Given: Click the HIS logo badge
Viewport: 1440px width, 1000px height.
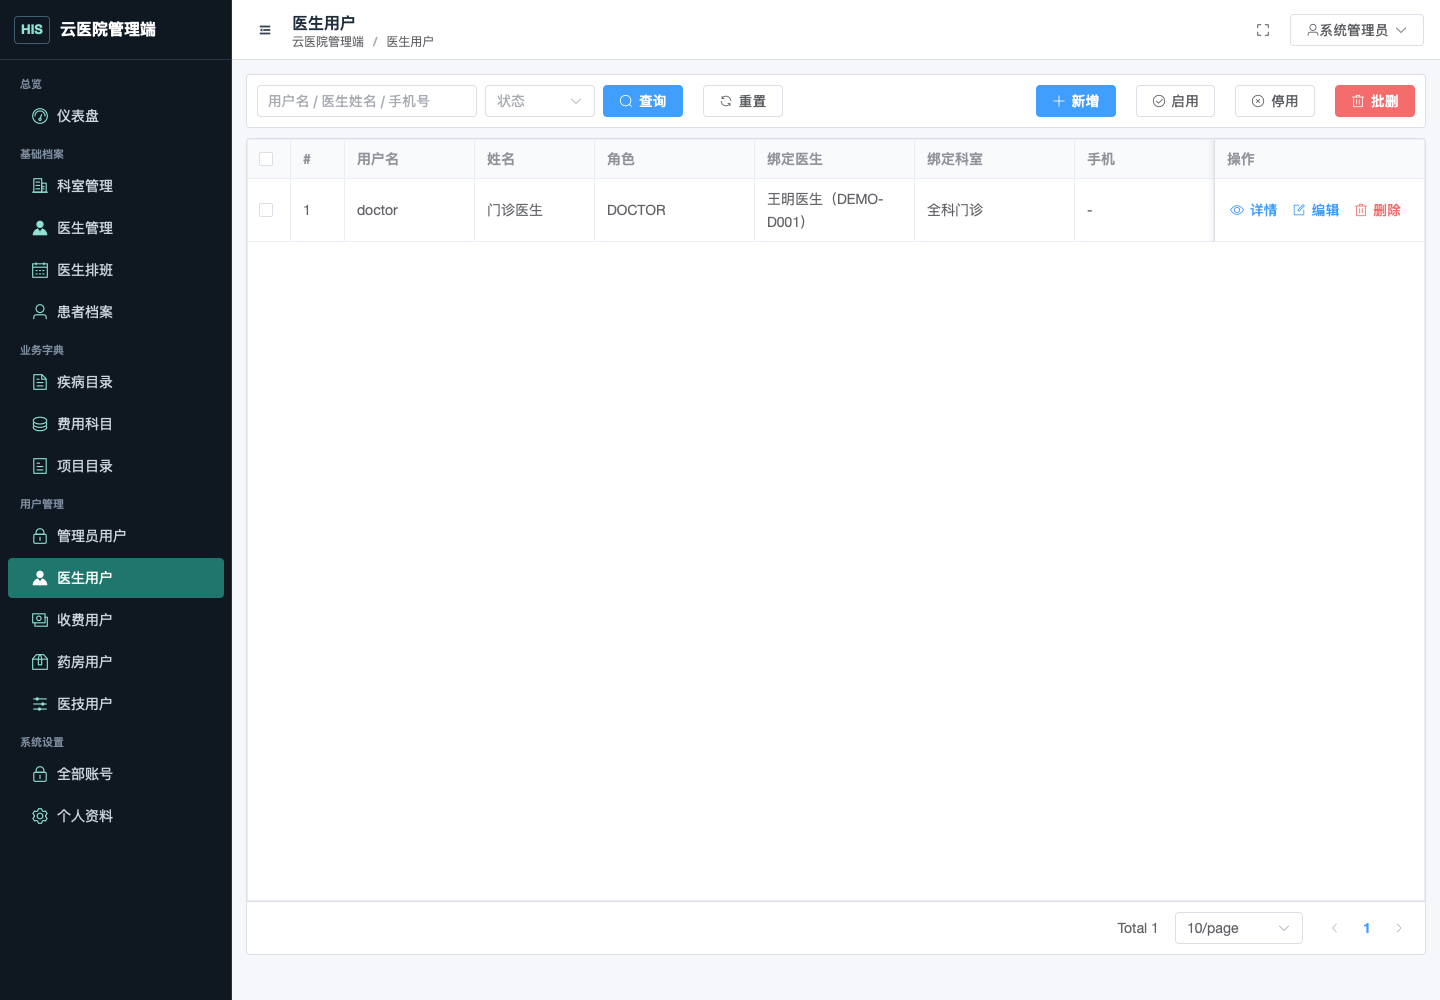Looking at the screenshot, I should click(x=32, y=30).
